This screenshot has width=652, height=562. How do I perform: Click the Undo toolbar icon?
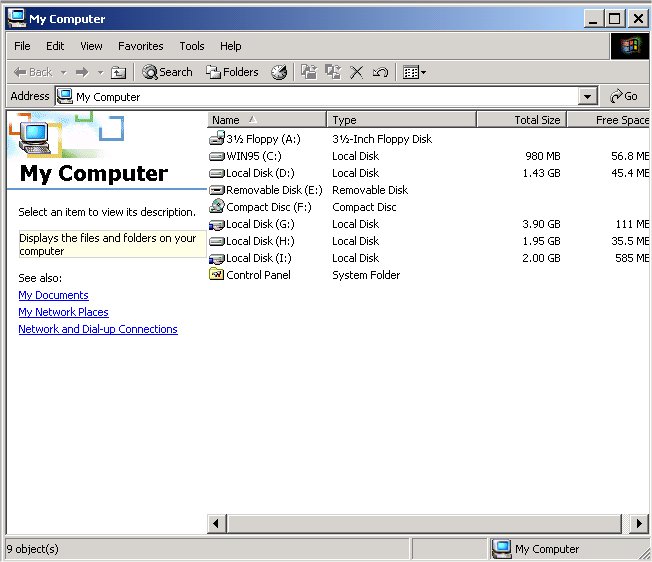[380, 72]
